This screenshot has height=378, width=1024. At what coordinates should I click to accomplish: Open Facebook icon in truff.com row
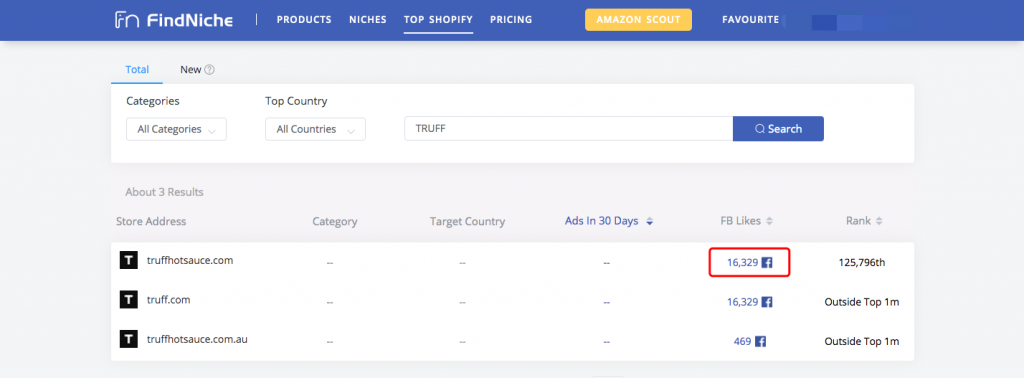coord(767,302)
